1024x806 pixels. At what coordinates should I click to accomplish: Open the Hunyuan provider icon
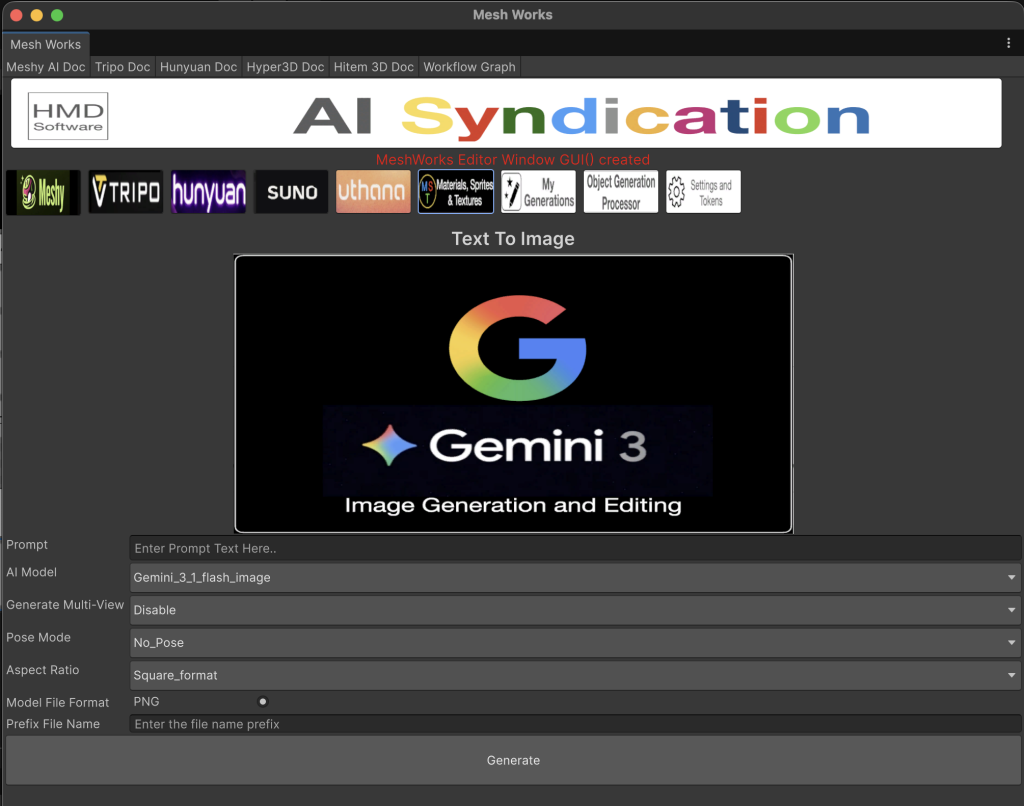[x=208, y=192]
